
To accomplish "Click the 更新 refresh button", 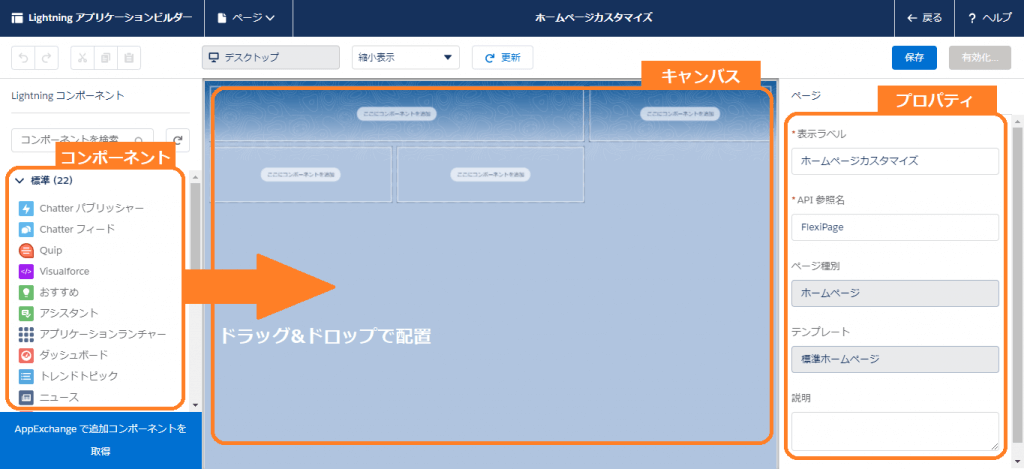I will (502, 57).
